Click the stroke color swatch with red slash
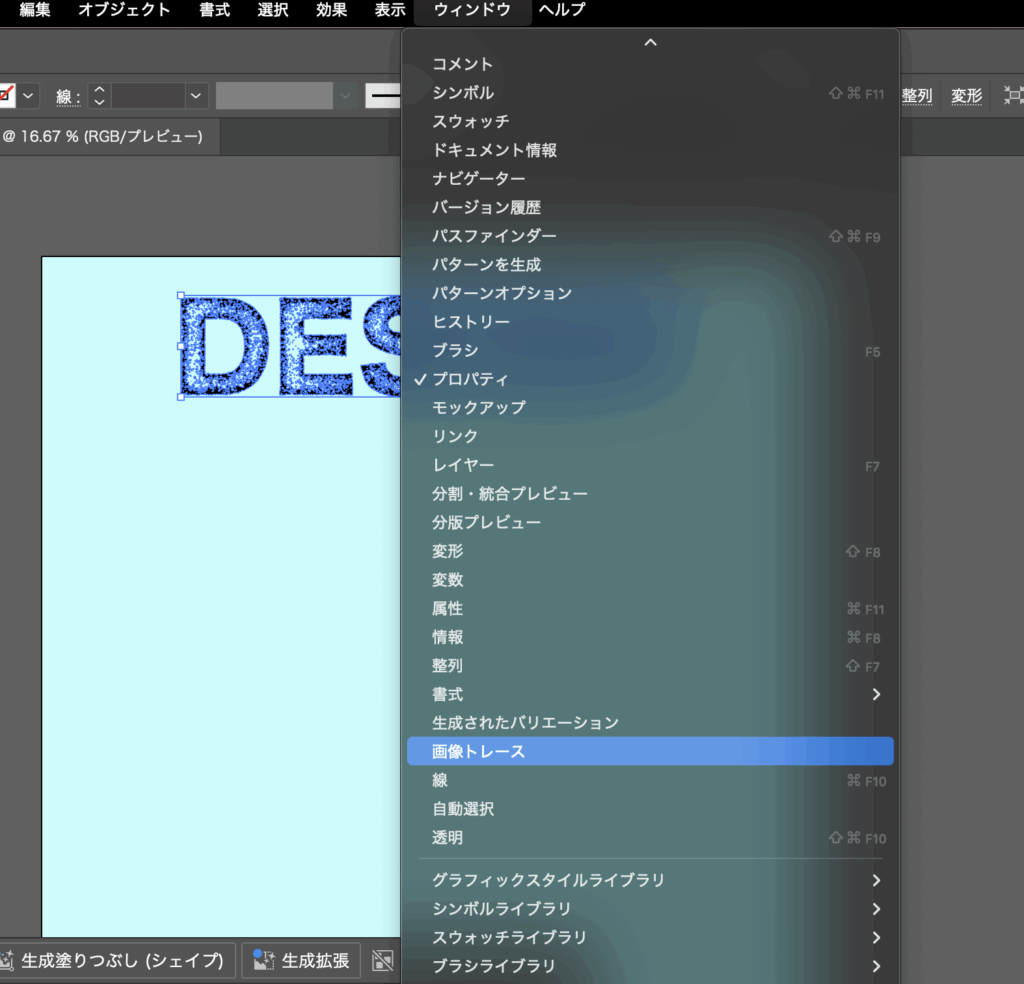Image resolution: width=1024 pixels, height=984 pixels. pos(6,96)
